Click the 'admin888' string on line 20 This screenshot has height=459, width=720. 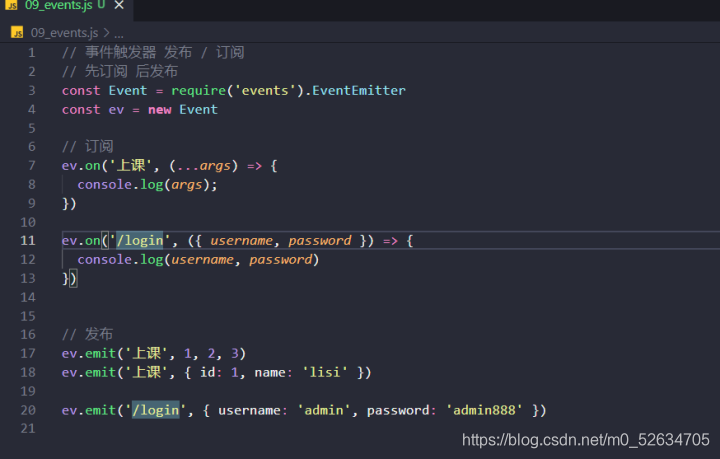click(x=484, y=410)
